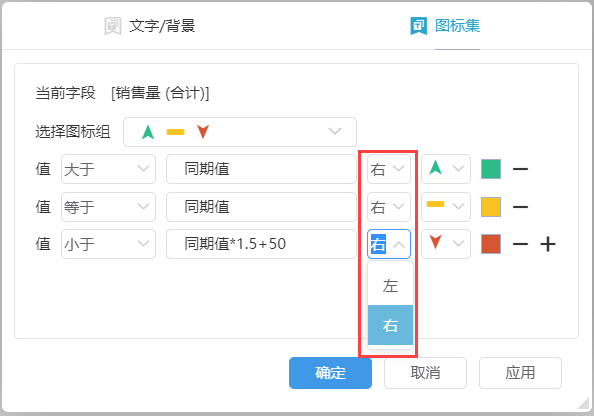Viewport: 594px width, 416px height.
Task: Remove the 大于 rule with minus icon
Action: pos(520,169)
